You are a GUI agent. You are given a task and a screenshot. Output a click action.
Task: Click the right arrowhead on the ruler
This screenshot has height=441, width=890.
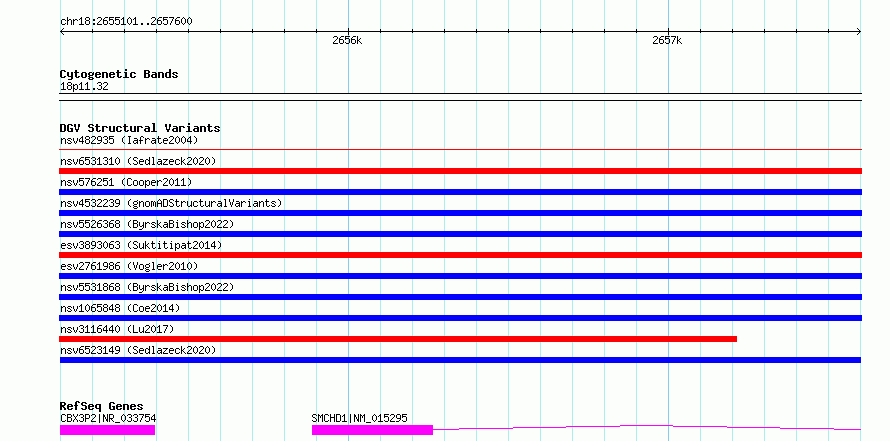858,32
